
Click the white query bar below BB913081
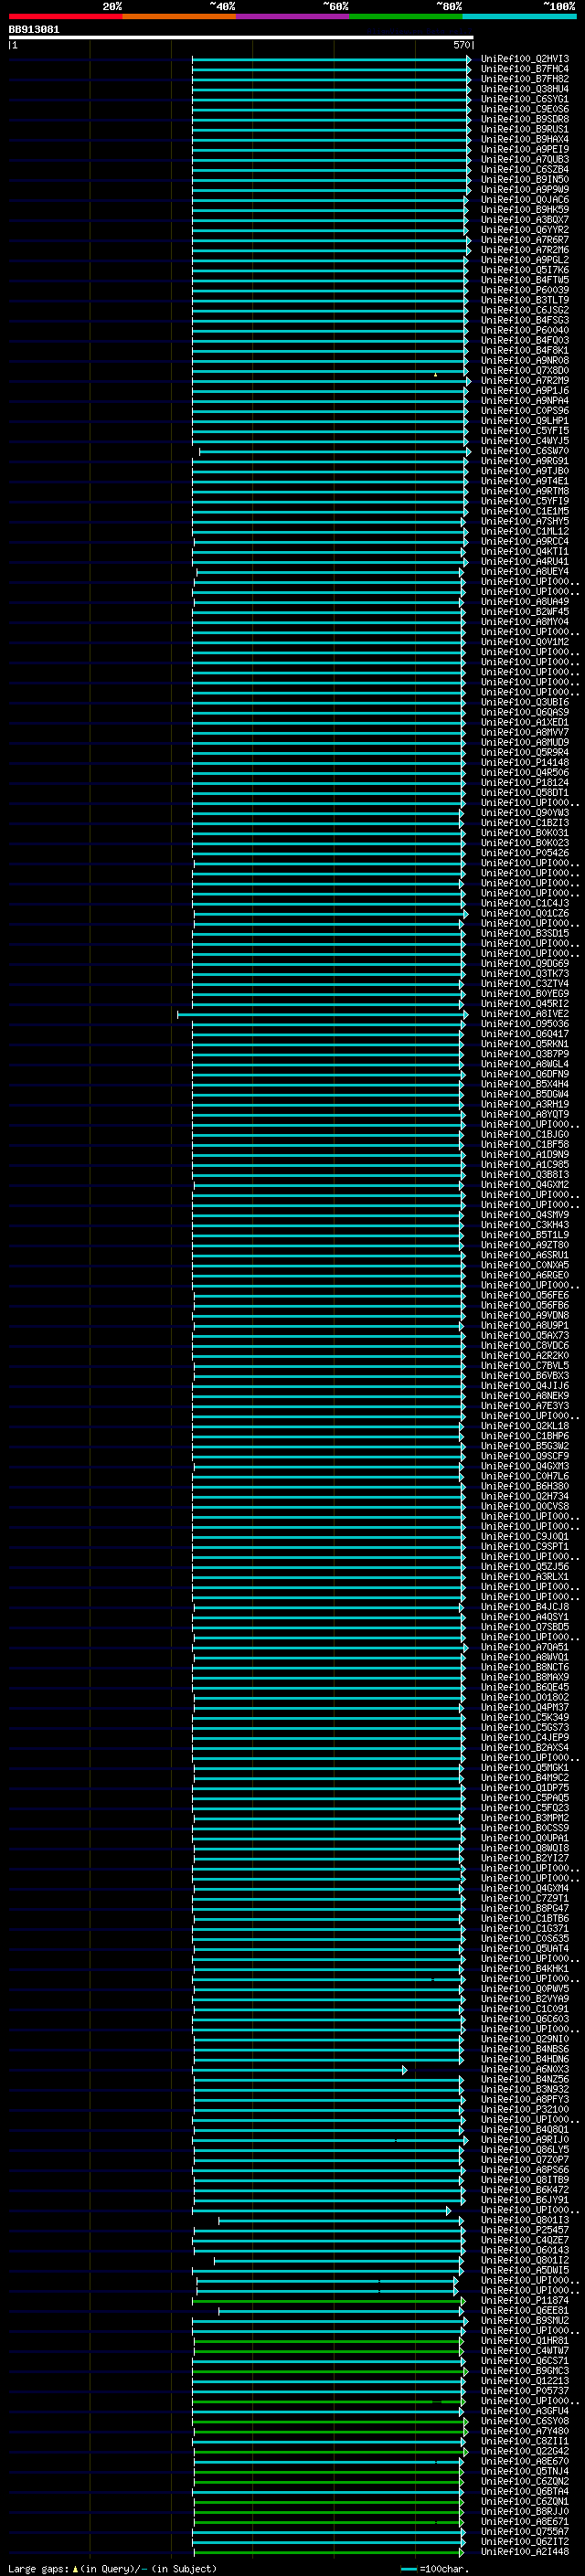tap(241, 37)
